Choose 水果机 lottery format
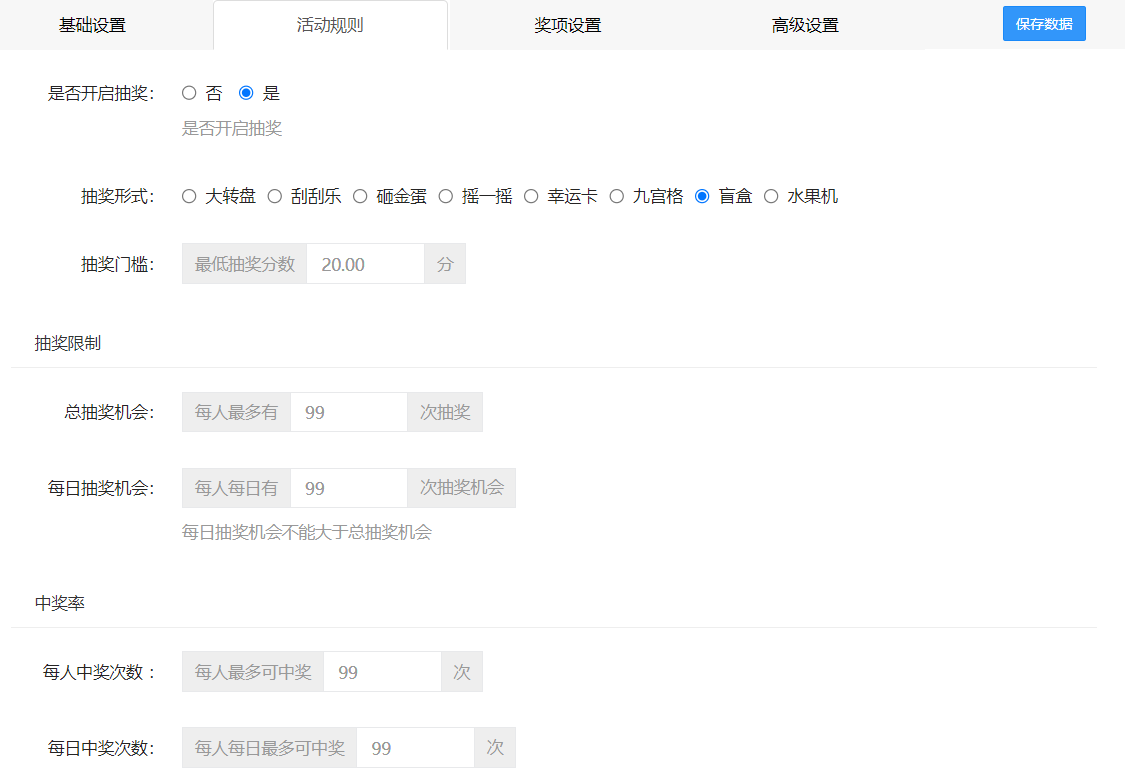The height and width of the screenshot is (774, 1125). 771,196
